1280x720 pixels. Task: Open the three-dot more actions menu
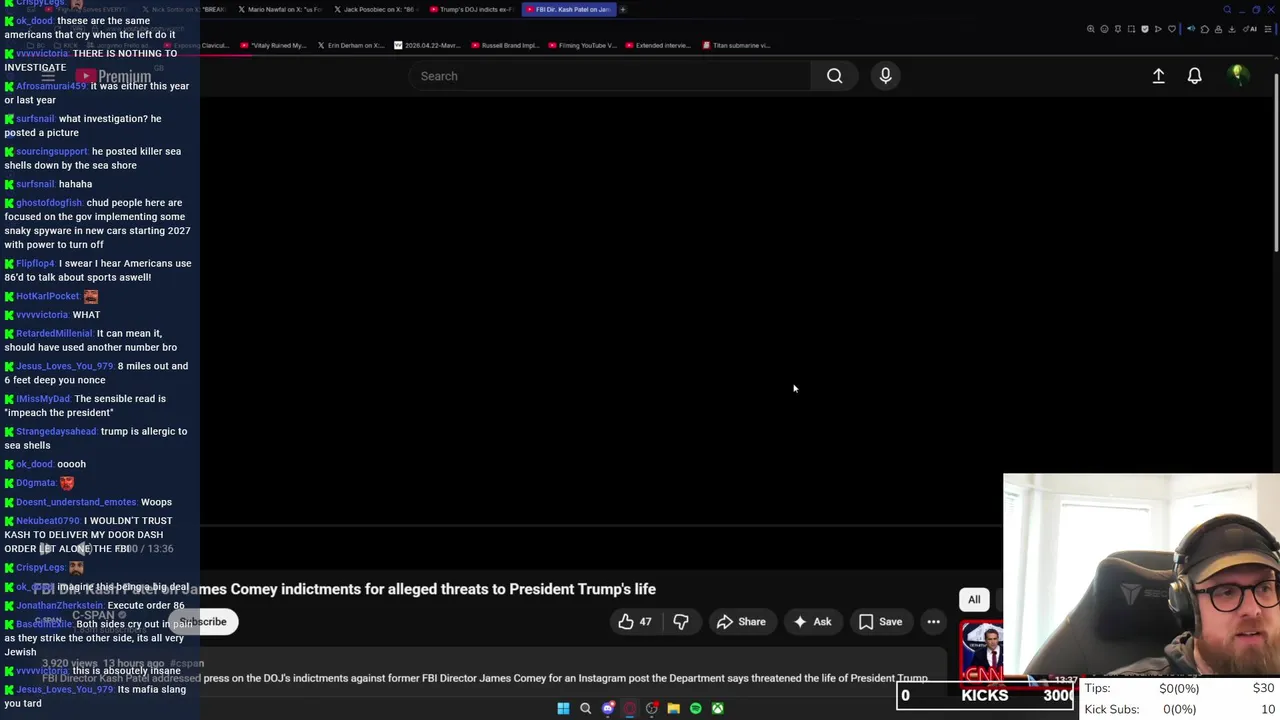(933, 622)
